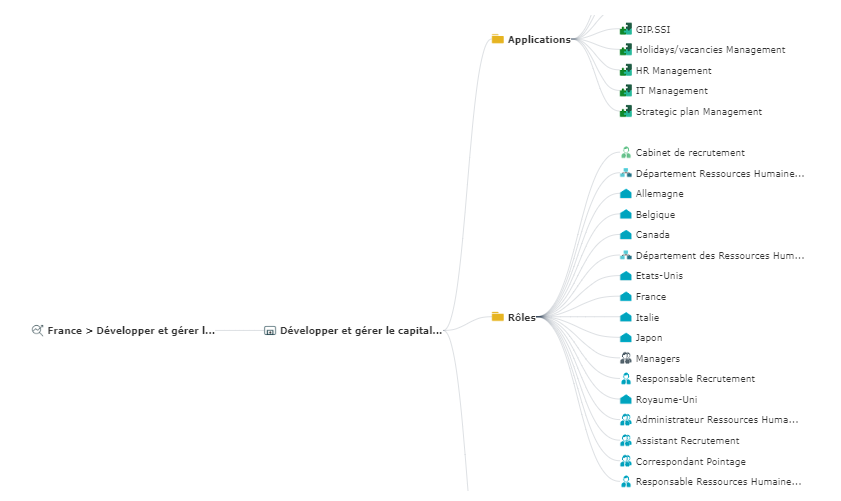Click the magnifier icon beside France root node

[38, 329]
